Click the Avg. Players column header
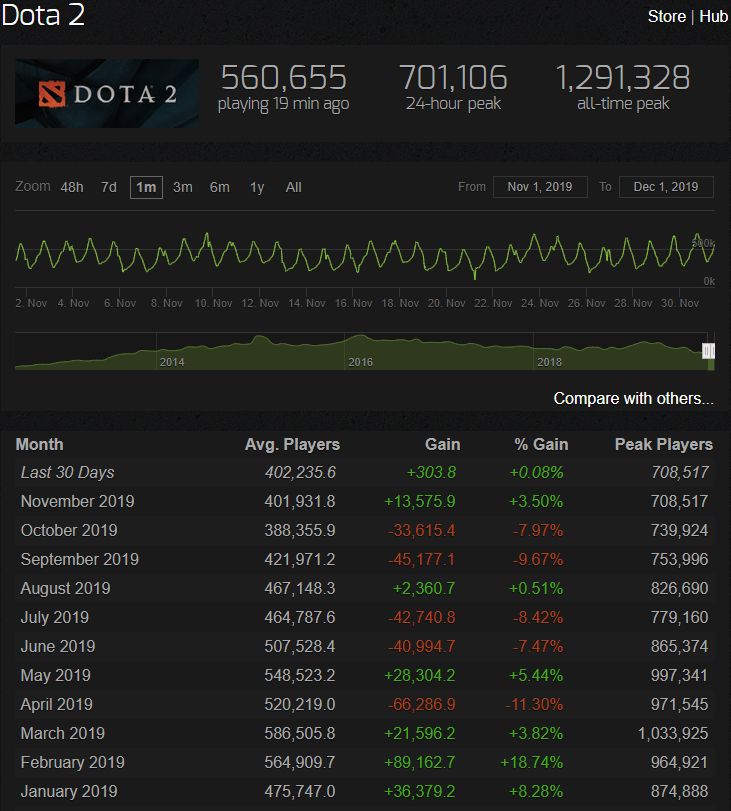 pyautogui.click(x=292, y=444)
